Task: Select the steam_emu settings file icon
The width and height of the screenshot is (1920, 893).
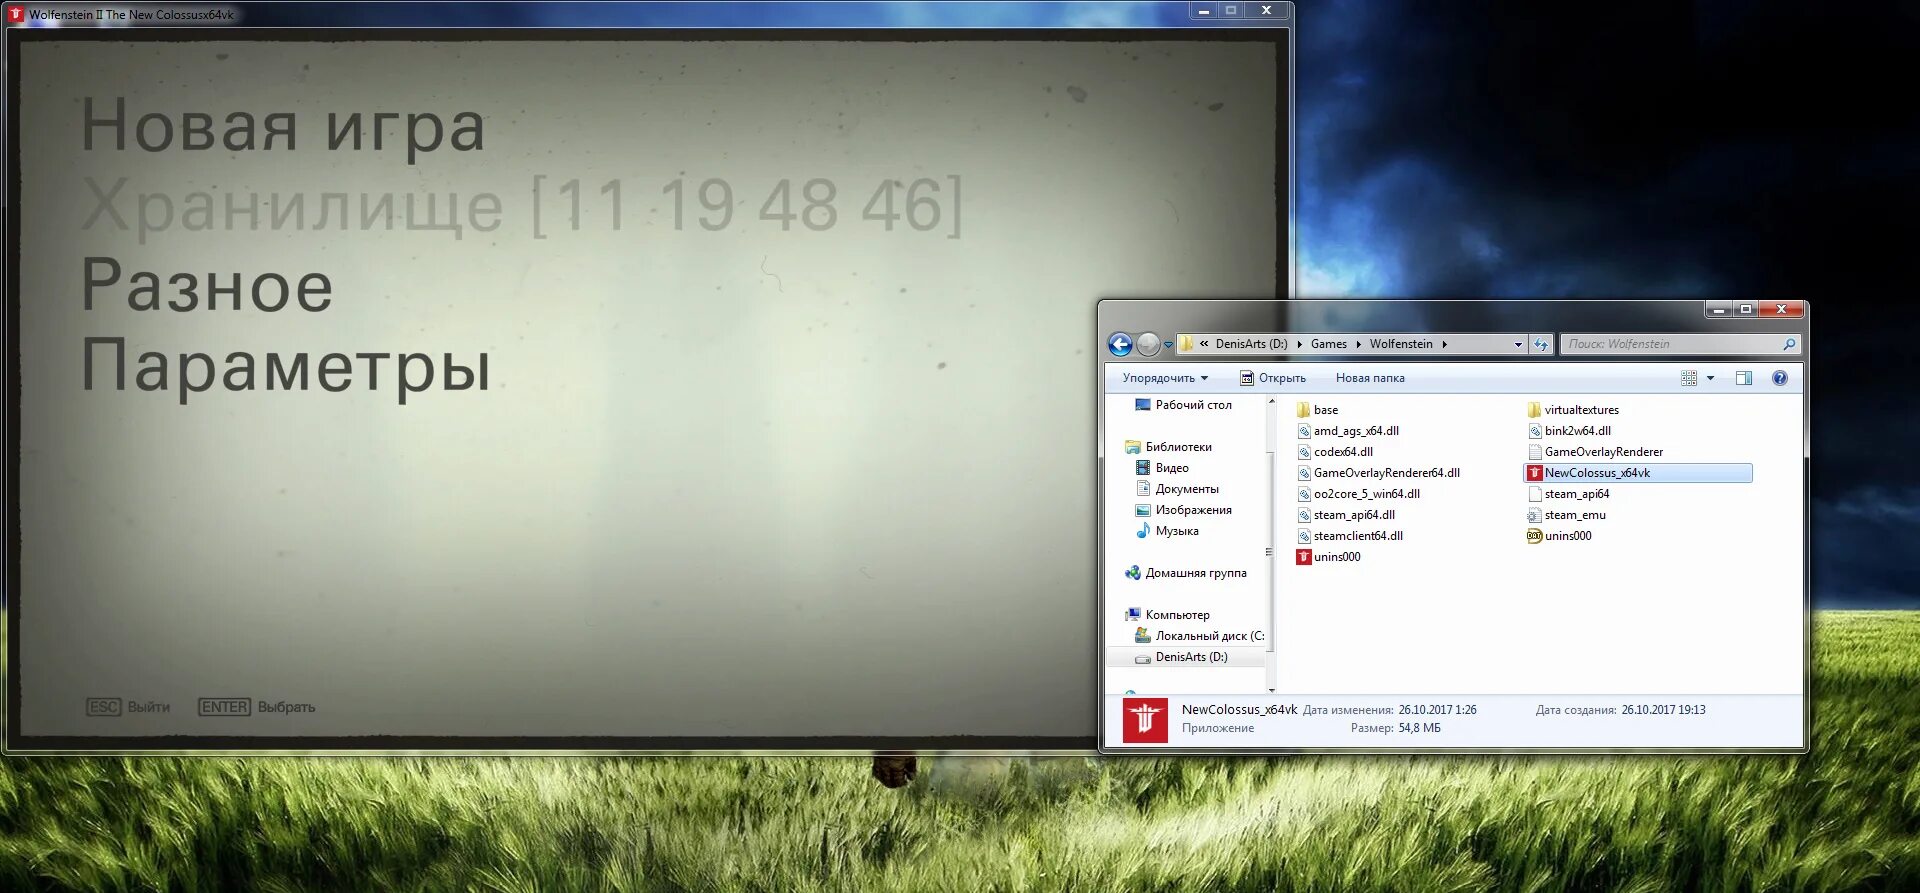Action: [x=1535, y=515]
